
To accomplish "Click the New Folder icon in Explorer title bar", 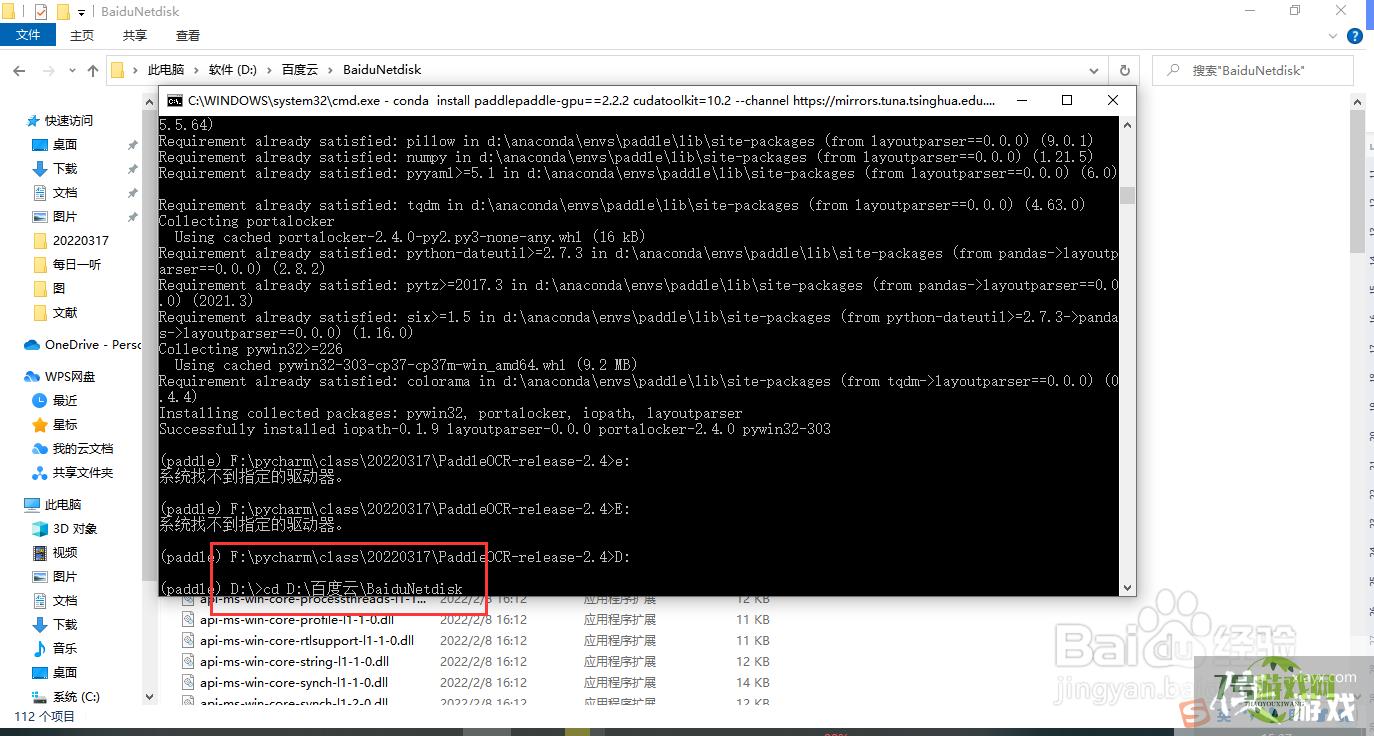I will click(x=62, y=12).
